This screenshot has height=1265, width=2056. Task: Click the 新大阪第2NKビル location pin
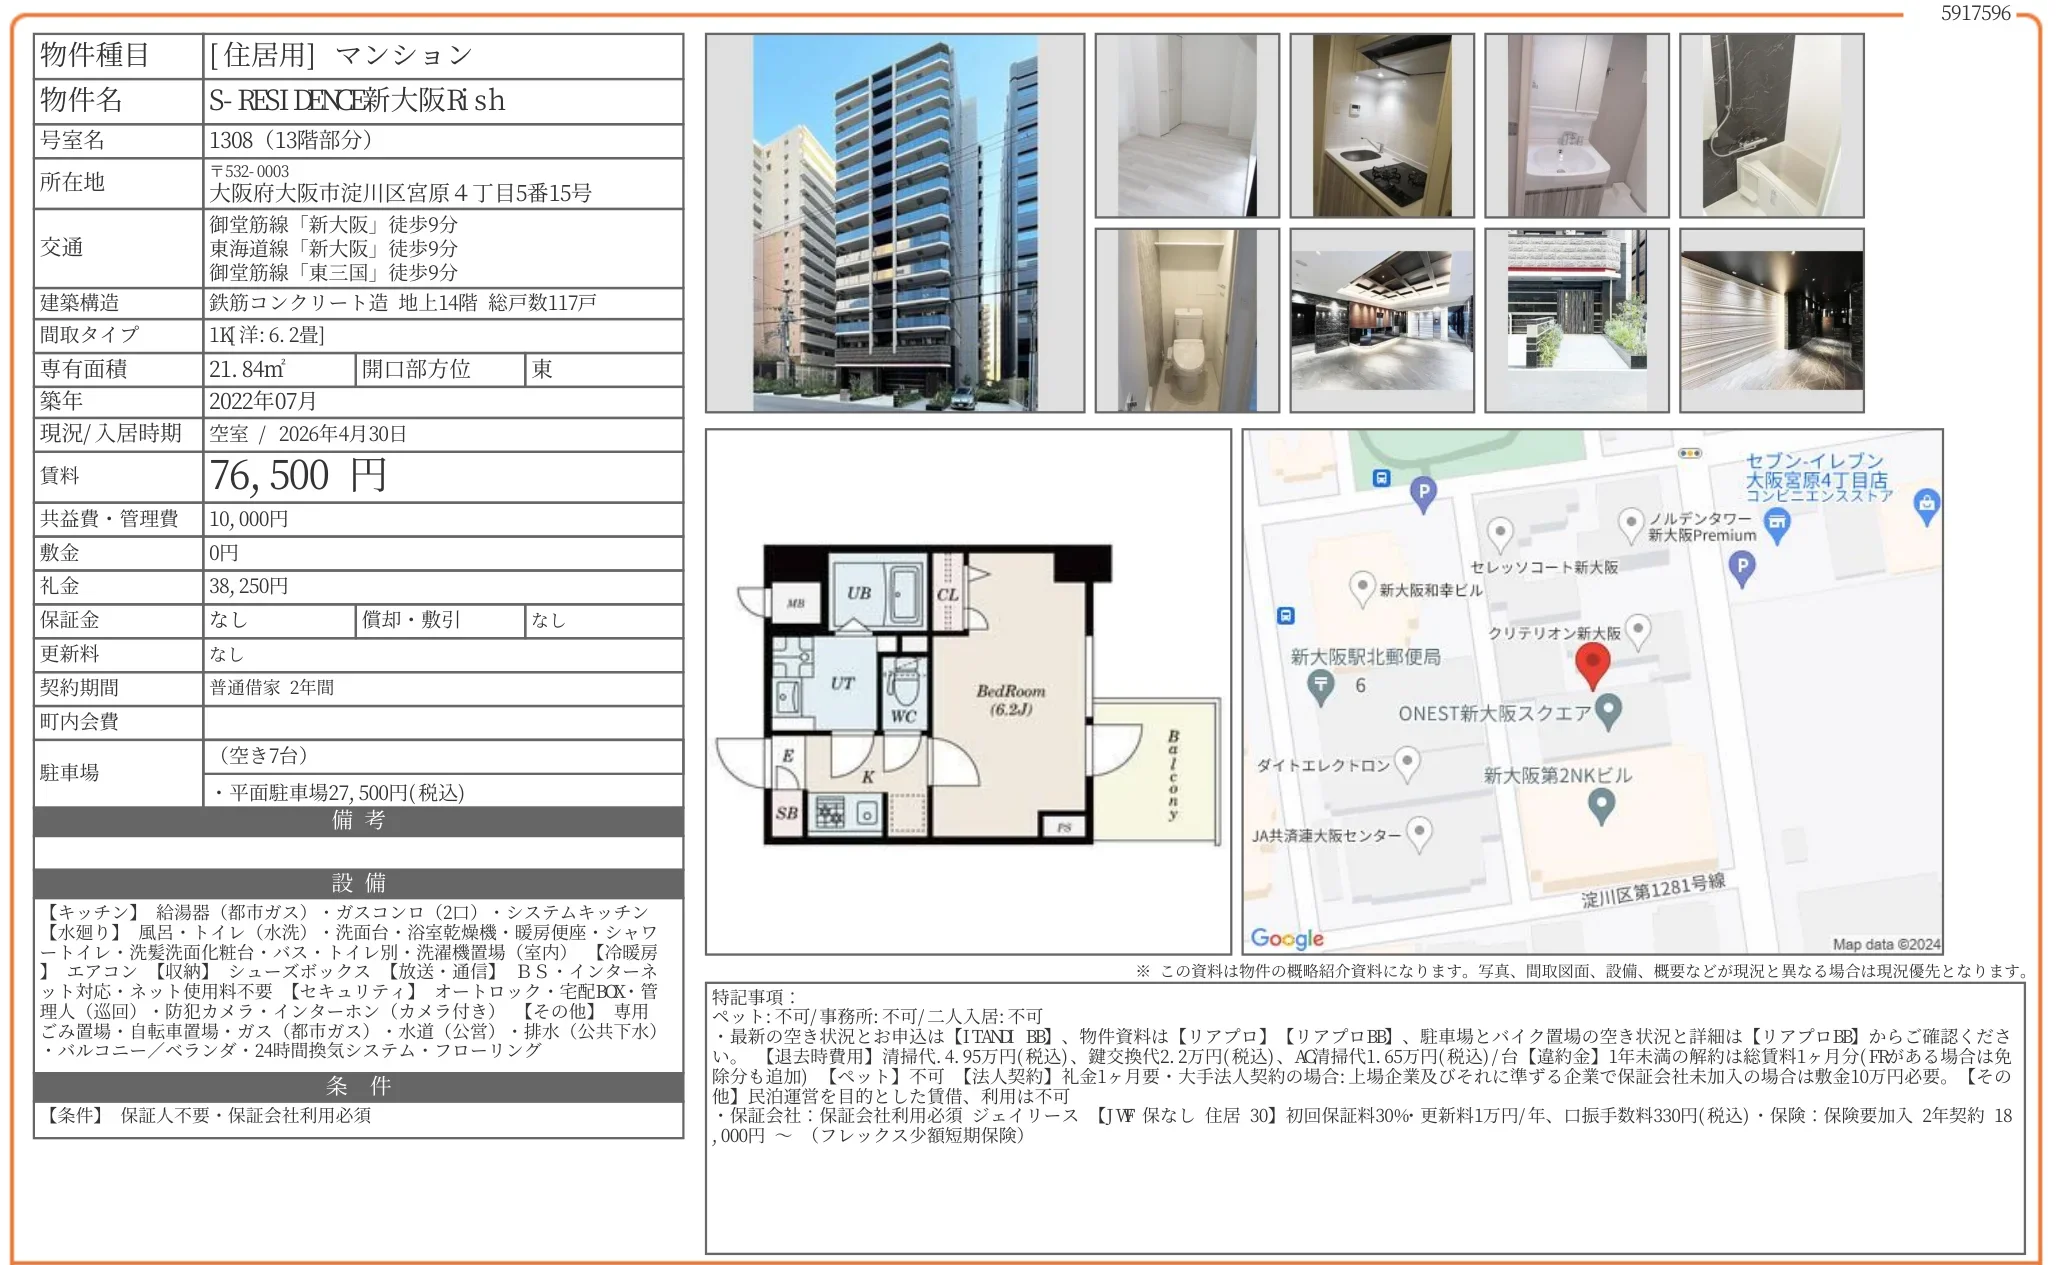(1601, 802)
